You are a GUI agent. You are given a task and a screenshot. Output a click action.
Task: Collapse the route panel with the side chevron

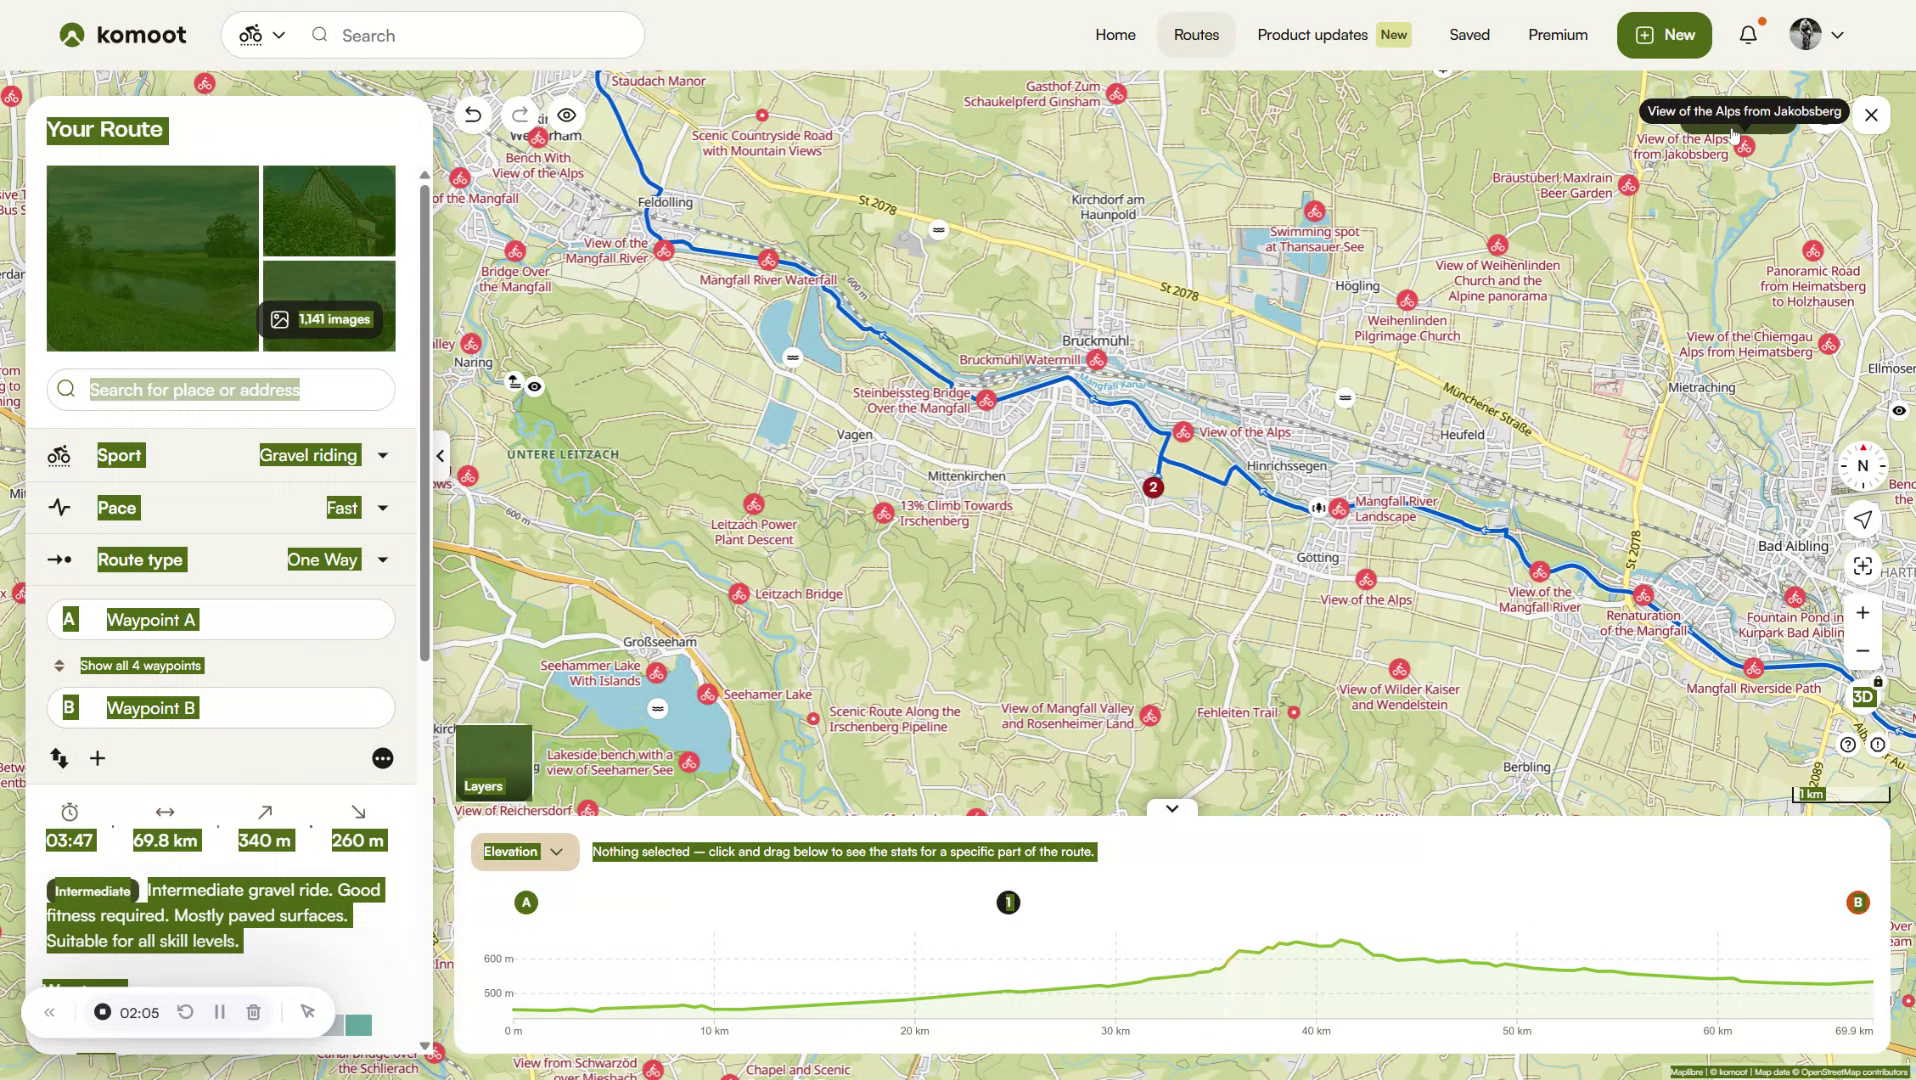[x=438, y=456]
